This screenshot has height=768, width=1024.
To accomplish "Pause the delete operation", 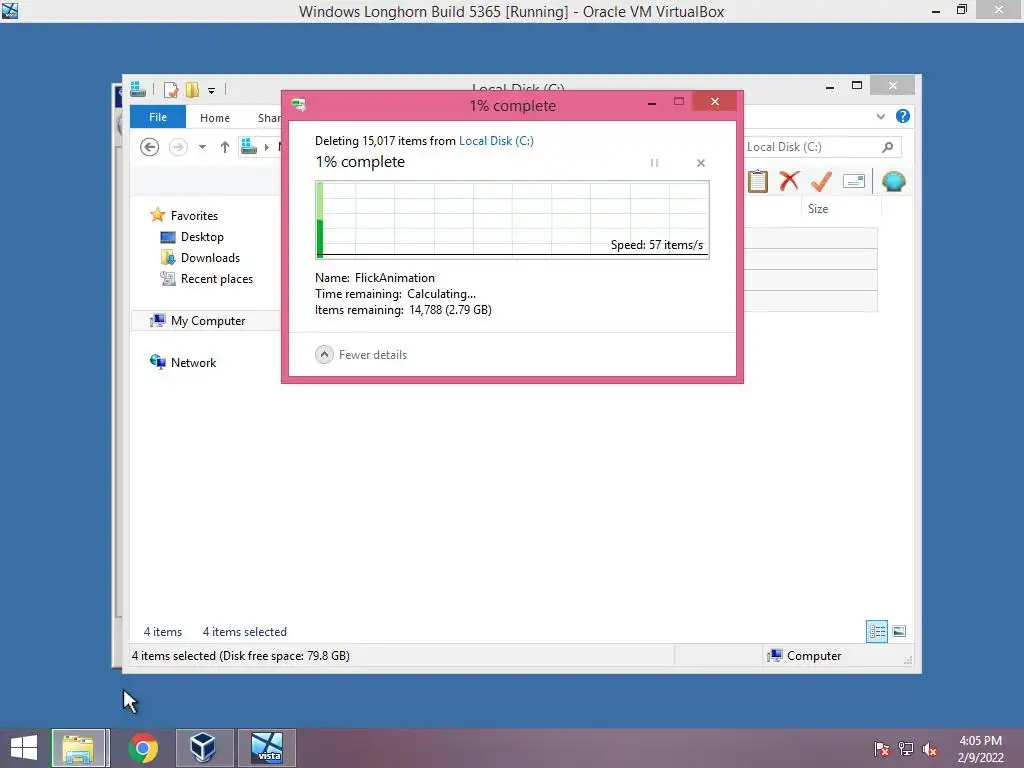I will 654,163.
